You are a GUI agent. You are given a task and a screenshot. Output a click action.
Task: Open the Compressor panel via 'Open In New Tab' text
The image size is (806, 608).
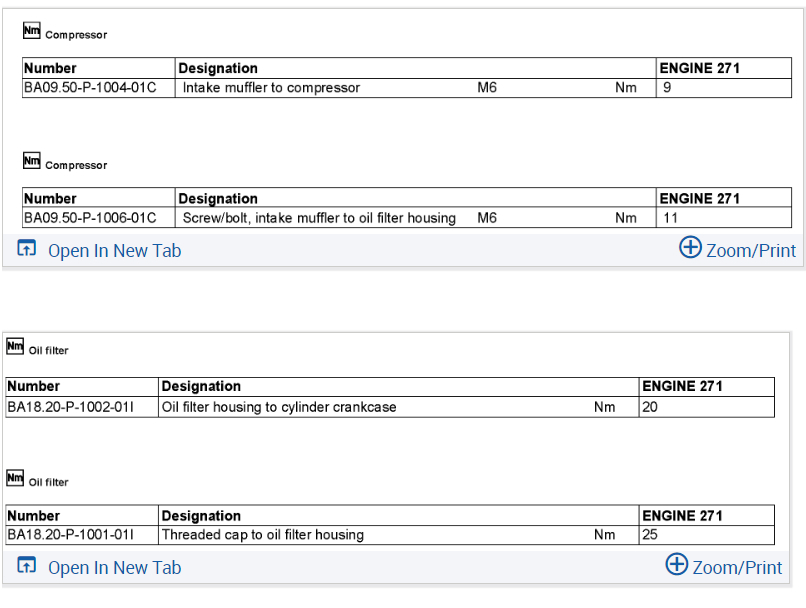[115, 251]
